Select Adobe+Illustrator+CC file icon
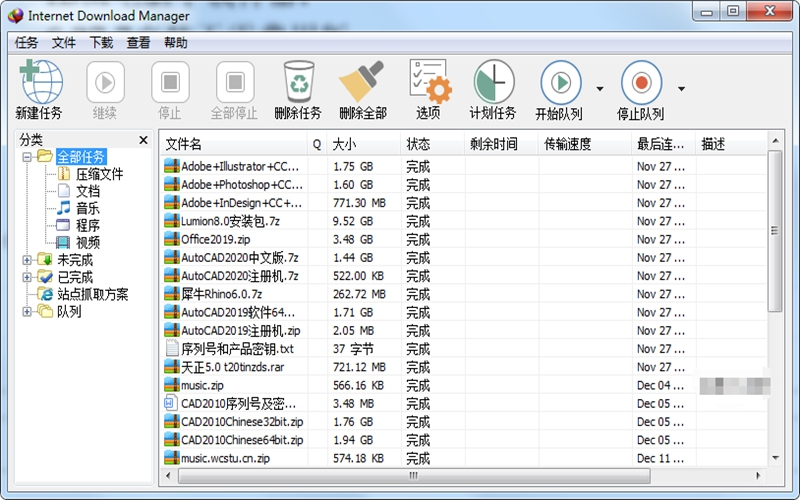 [172, 166]
